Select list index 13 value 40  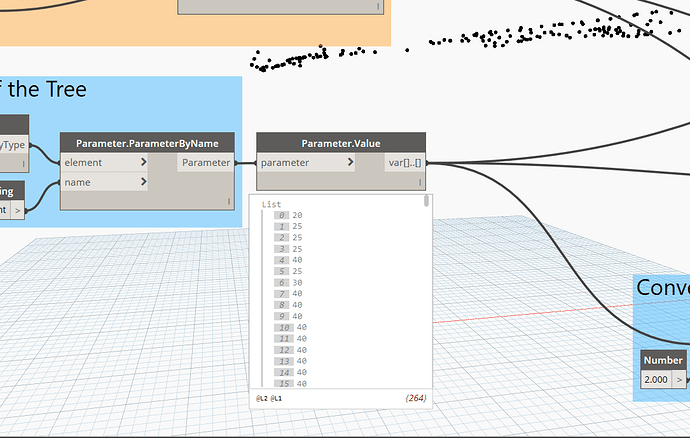point(290,361)
